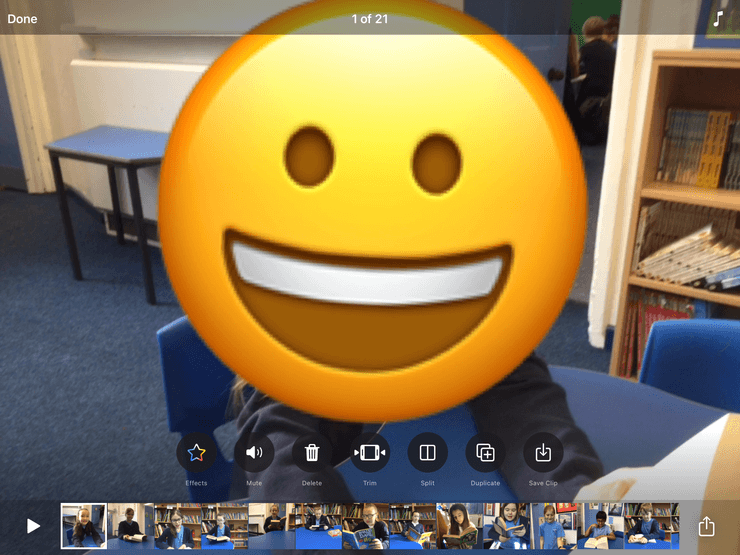Viewport: 740px width, 555px height.
Task: Select the fourth clip thumbnail in timeline
Action: [225, 526]
